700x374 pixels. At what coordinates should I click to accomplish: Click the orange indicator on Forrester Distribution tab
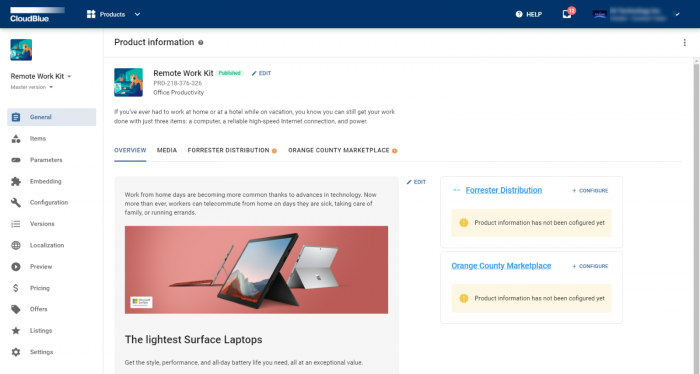275,151
